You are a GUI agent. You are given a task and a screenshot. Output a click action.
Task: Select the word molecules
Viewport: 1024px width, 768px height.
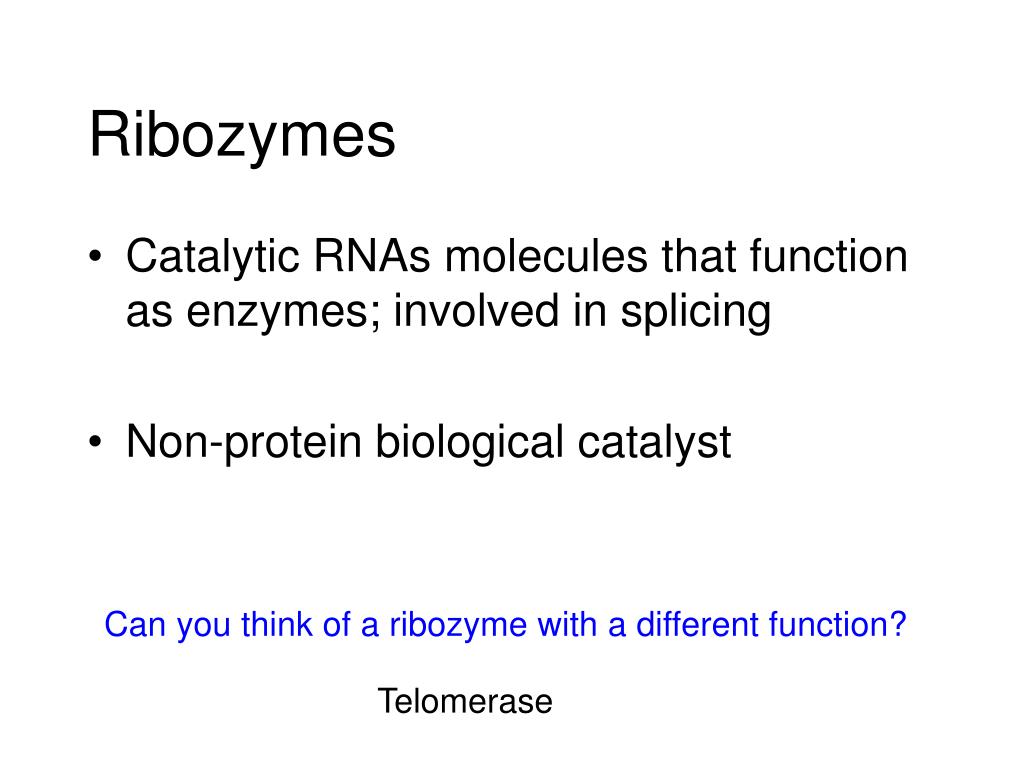546,255
